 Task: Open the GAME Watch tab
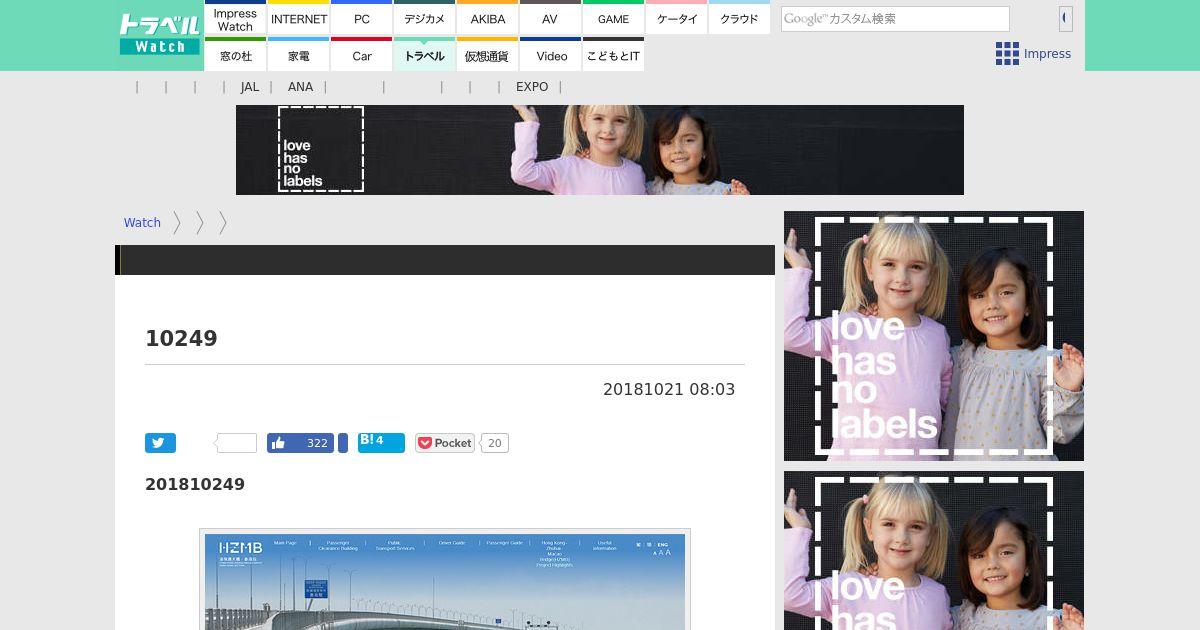613,18
